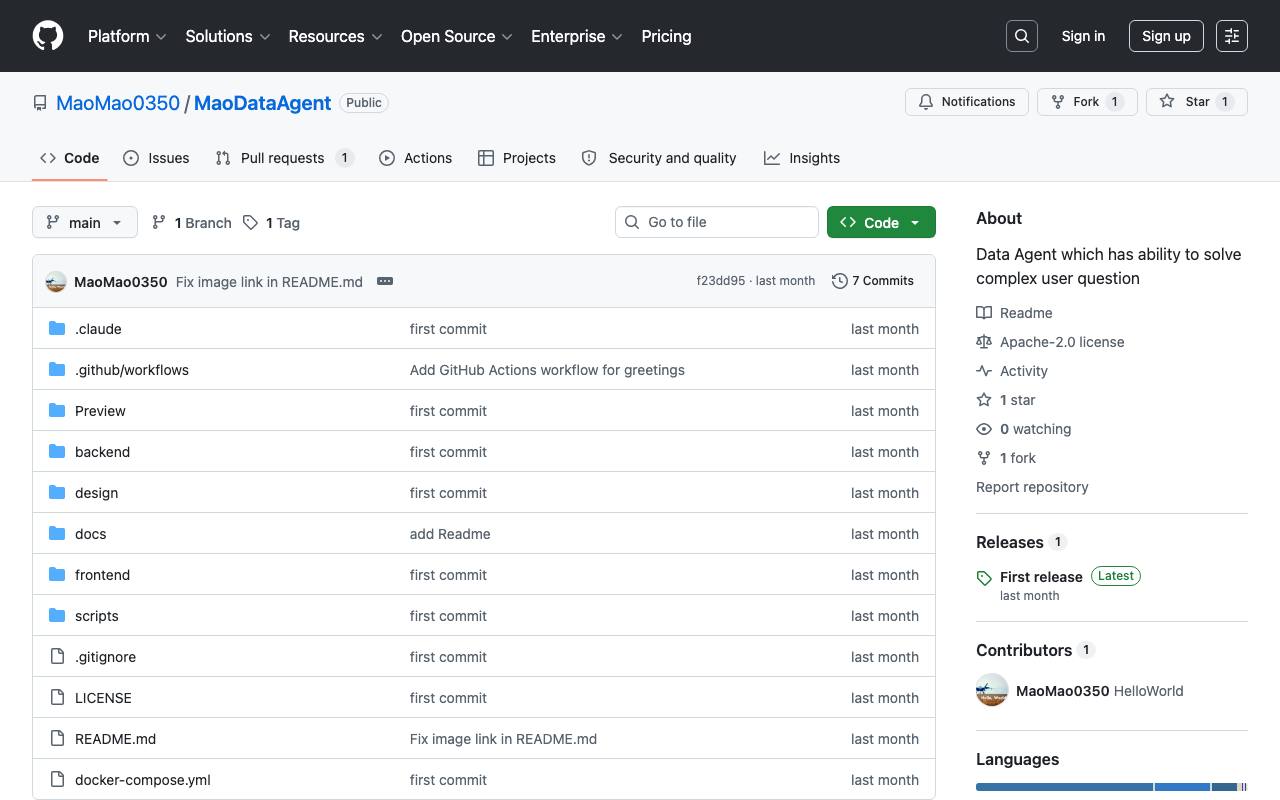Expand the Open Source menu

(x=457, y=36)
